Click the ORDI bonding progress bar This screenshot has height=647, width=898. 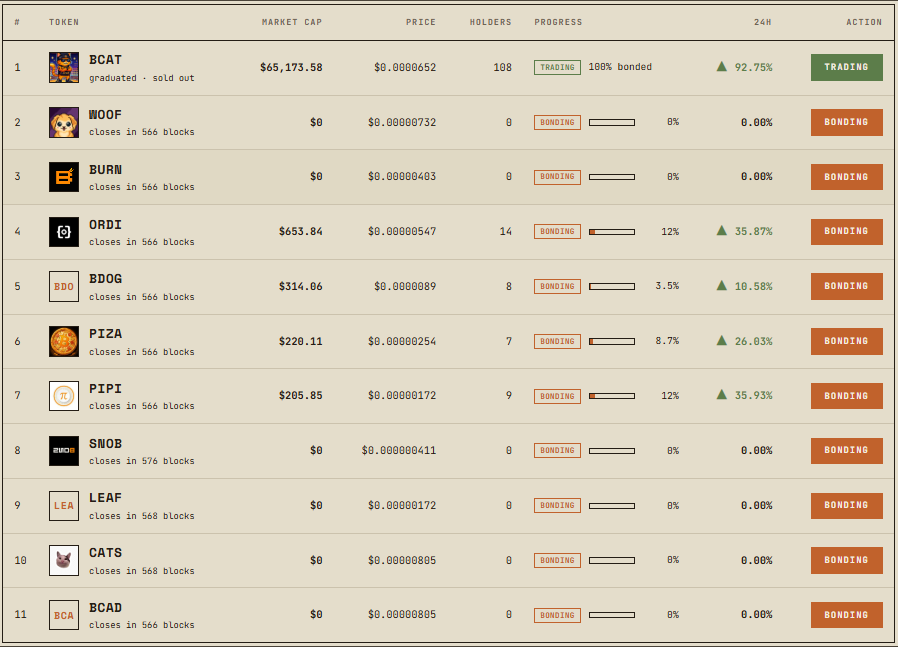point(612,232)
